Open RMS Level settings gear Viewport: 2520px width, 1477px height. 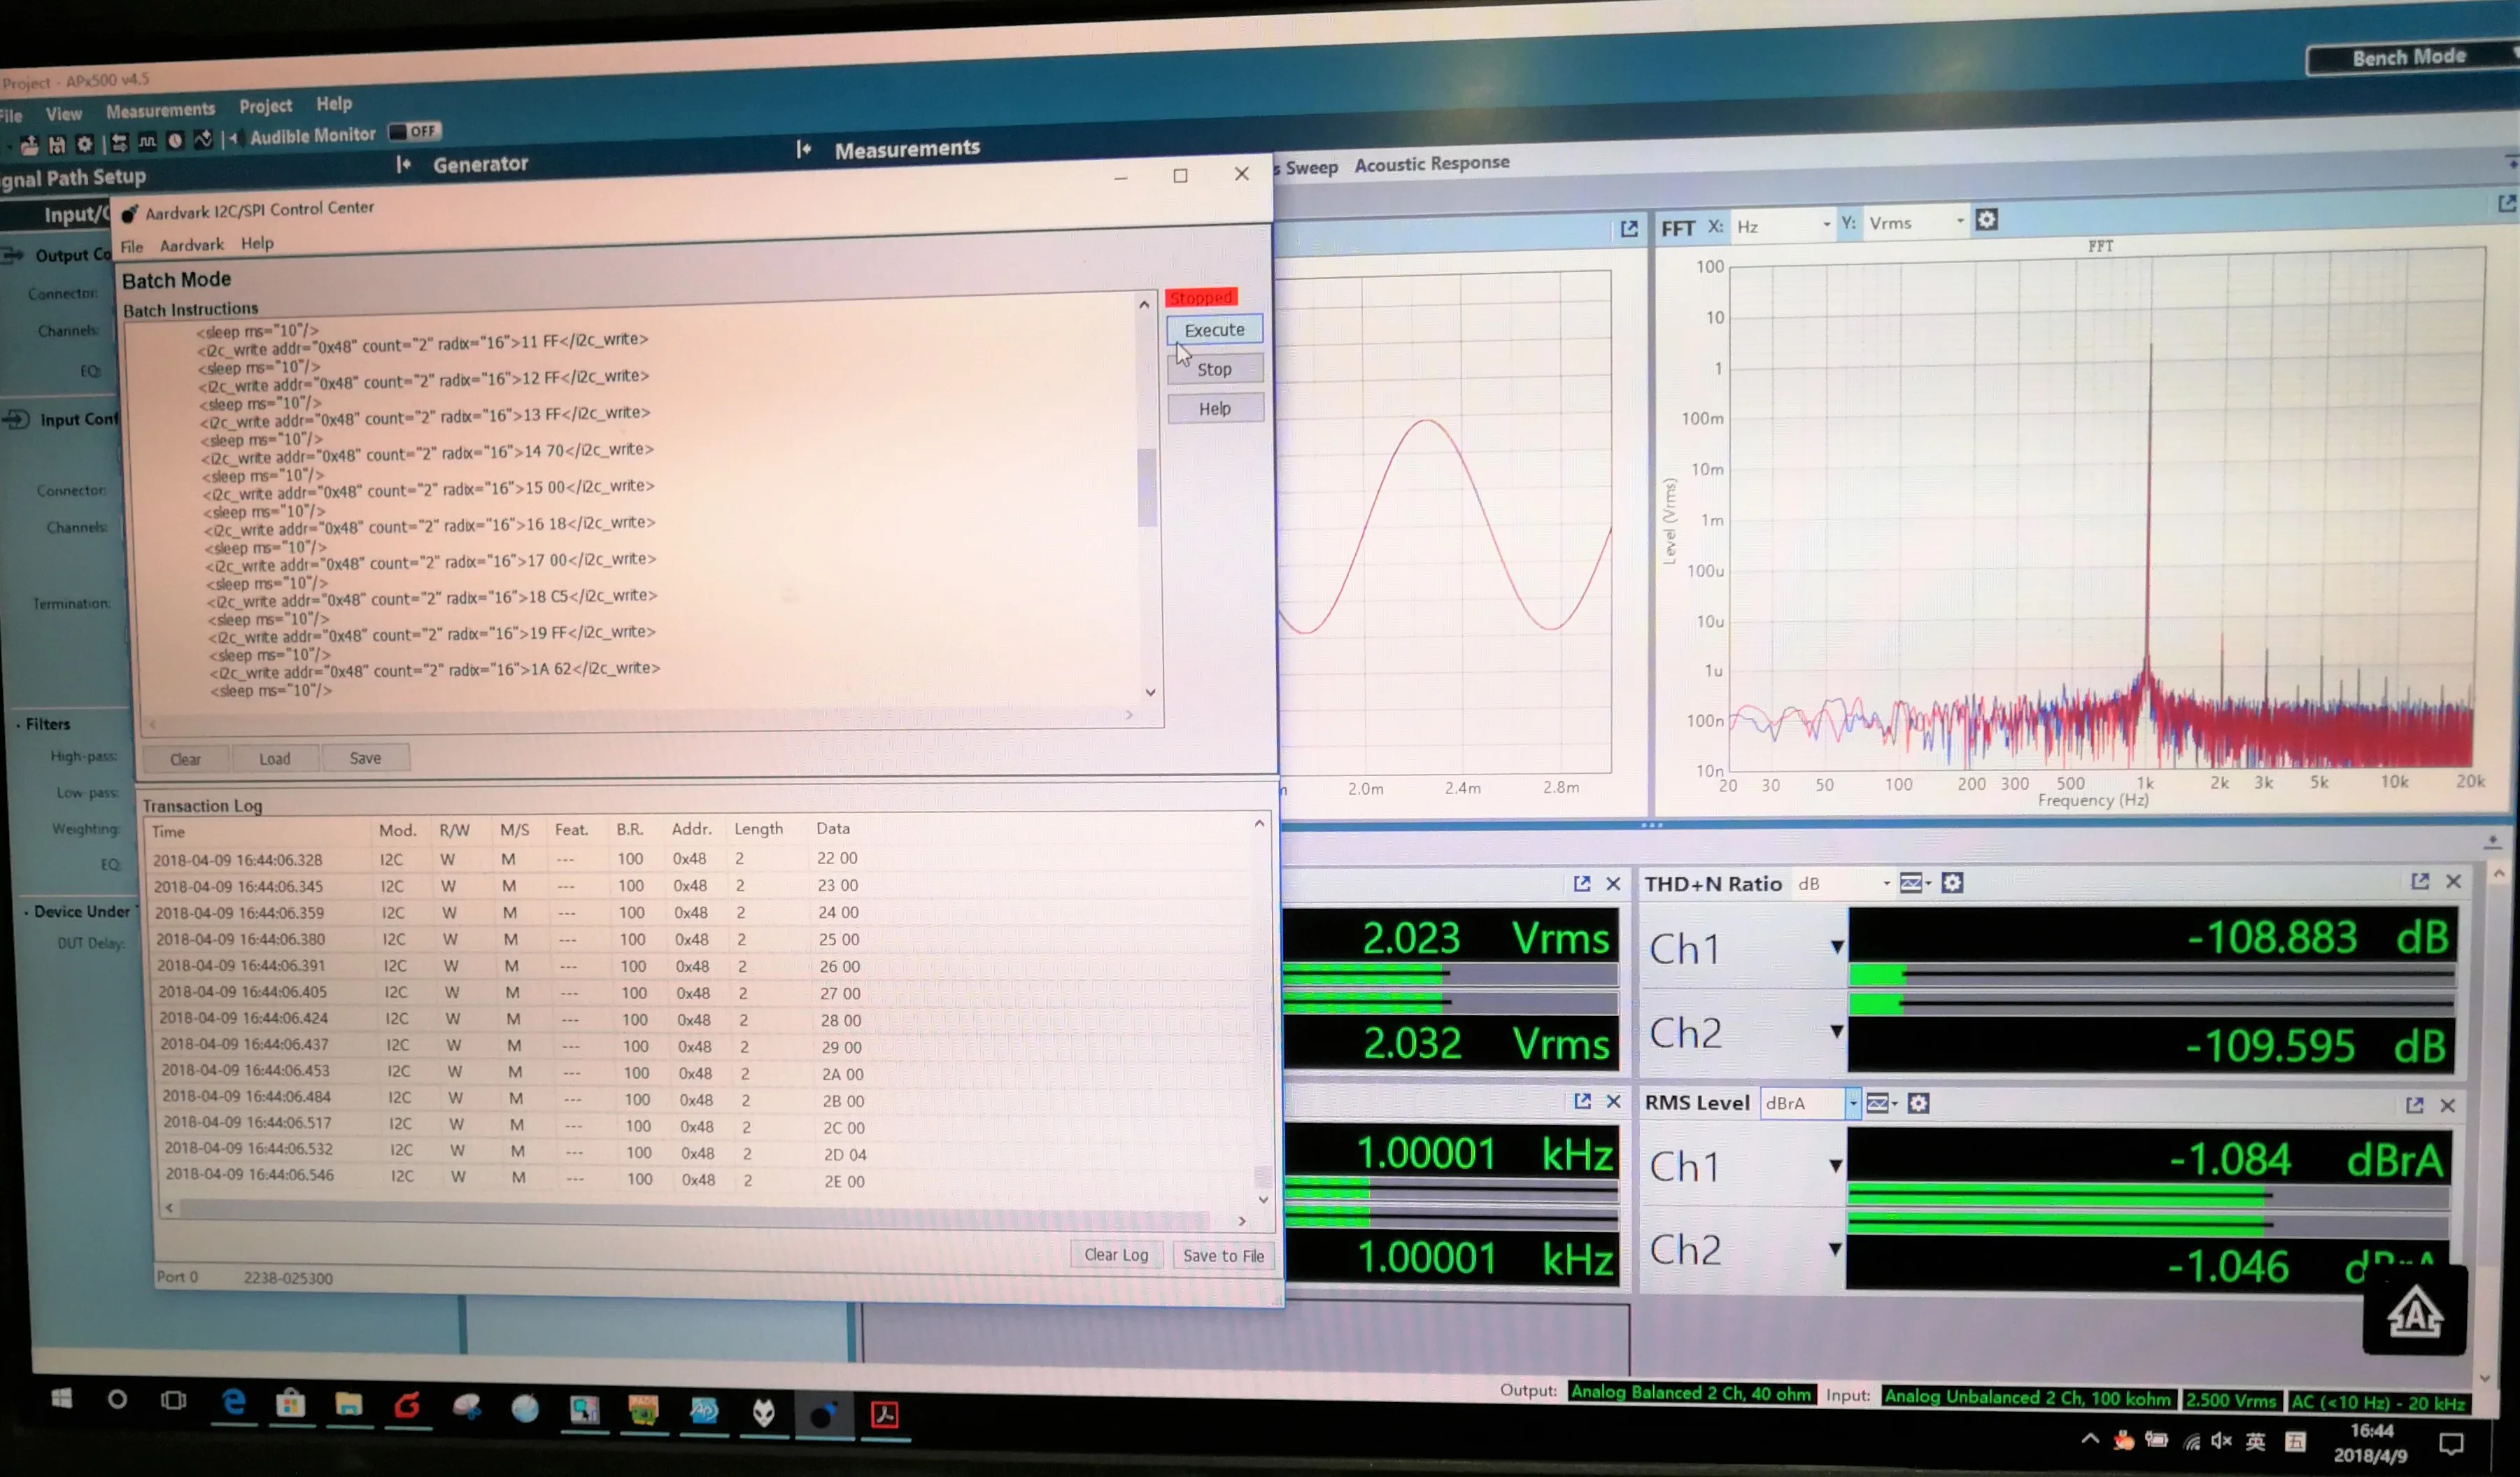pyautogui.click(x=1918, y=1103)
